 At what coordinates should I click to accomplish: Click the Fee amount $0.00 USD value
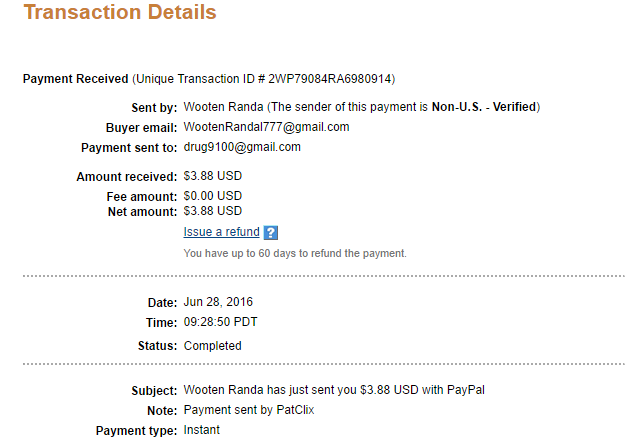click(x=212, y=197)
